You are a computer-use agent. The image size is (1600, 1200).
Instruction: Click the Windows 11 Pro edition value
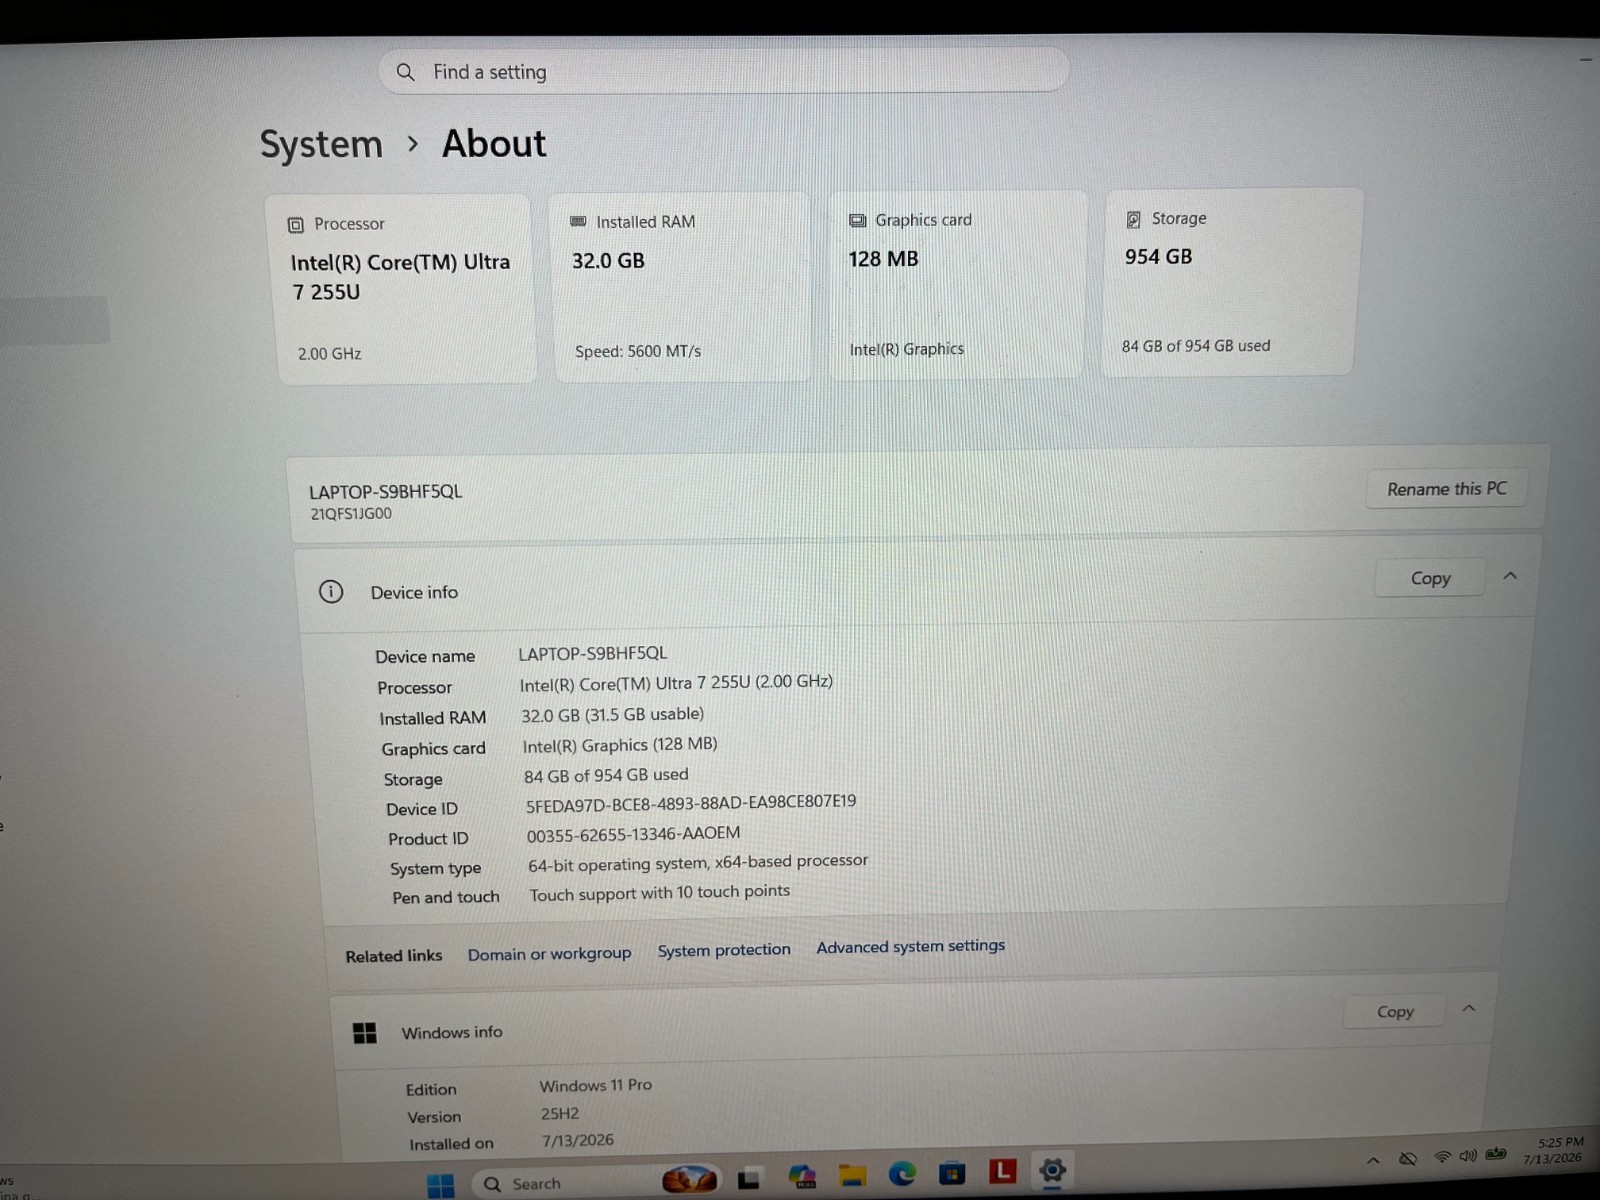[595, 1085]
